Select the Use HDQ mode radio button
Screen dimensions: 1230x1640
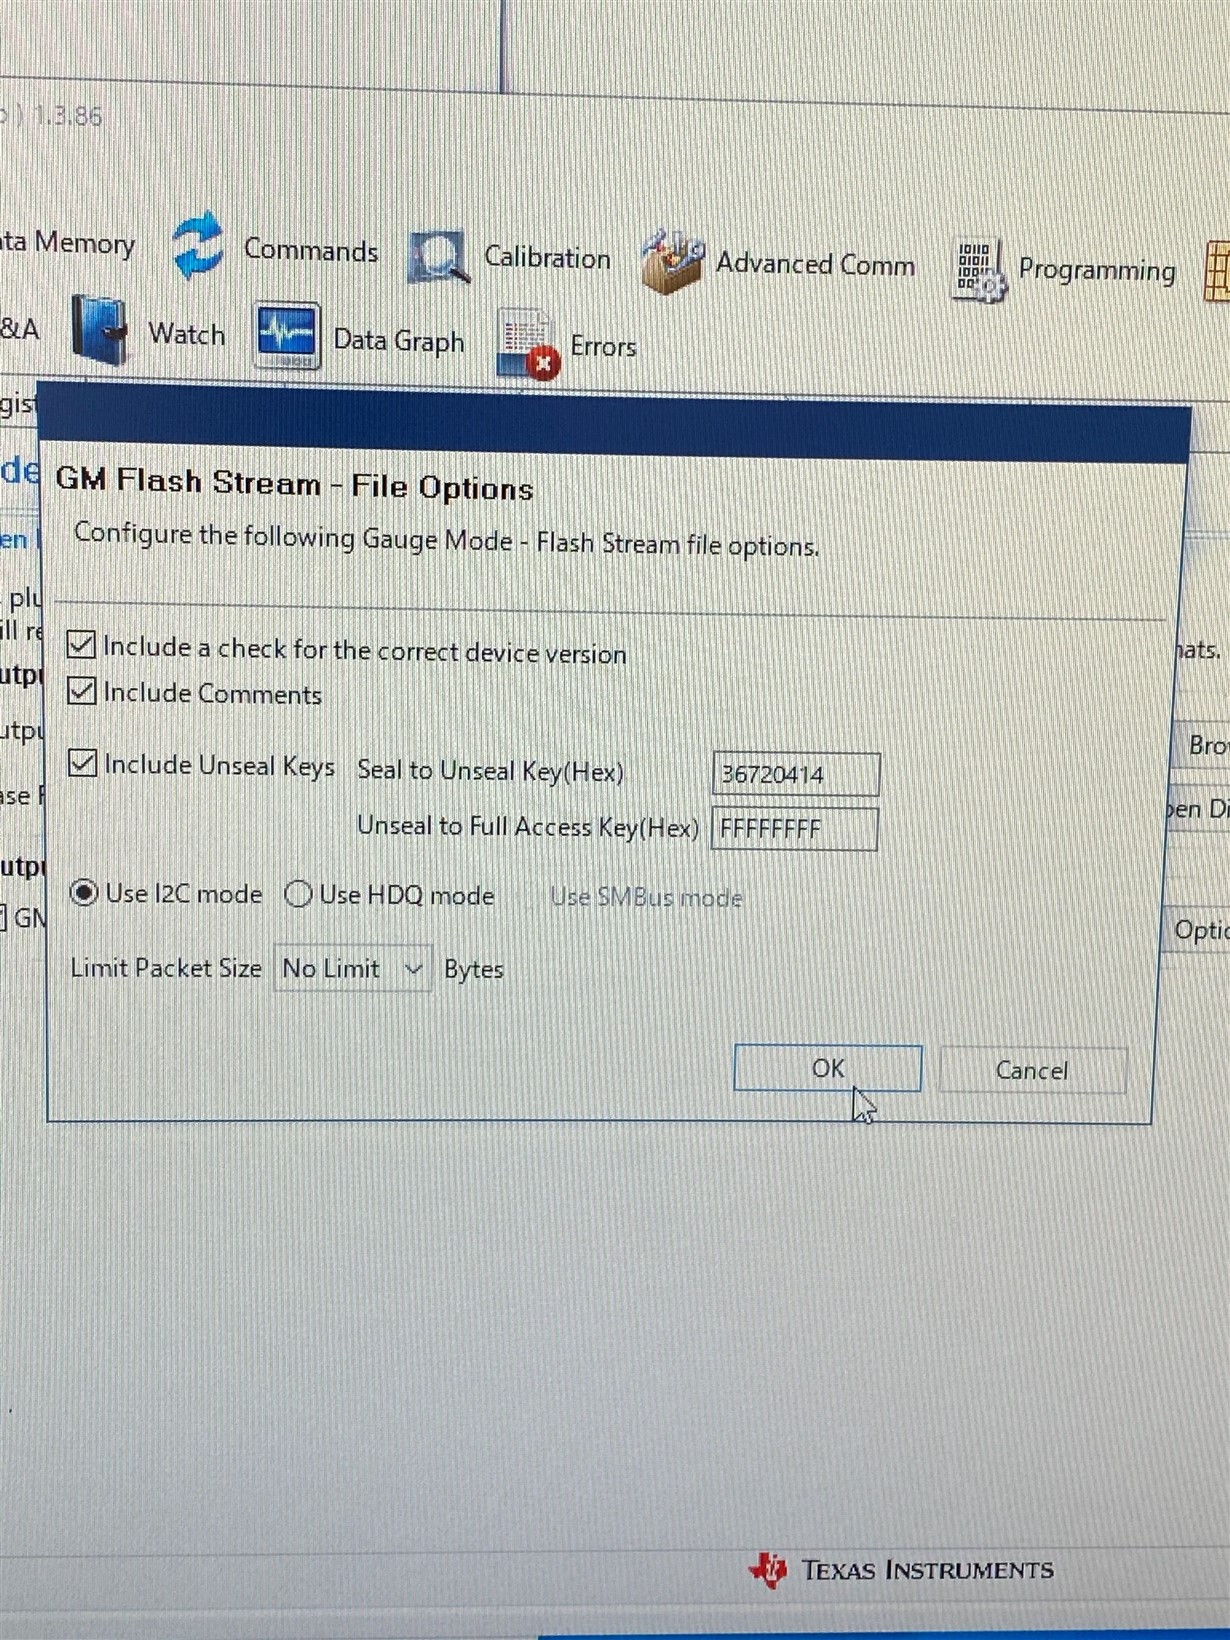pyautogui.click(x=298, y=894)
